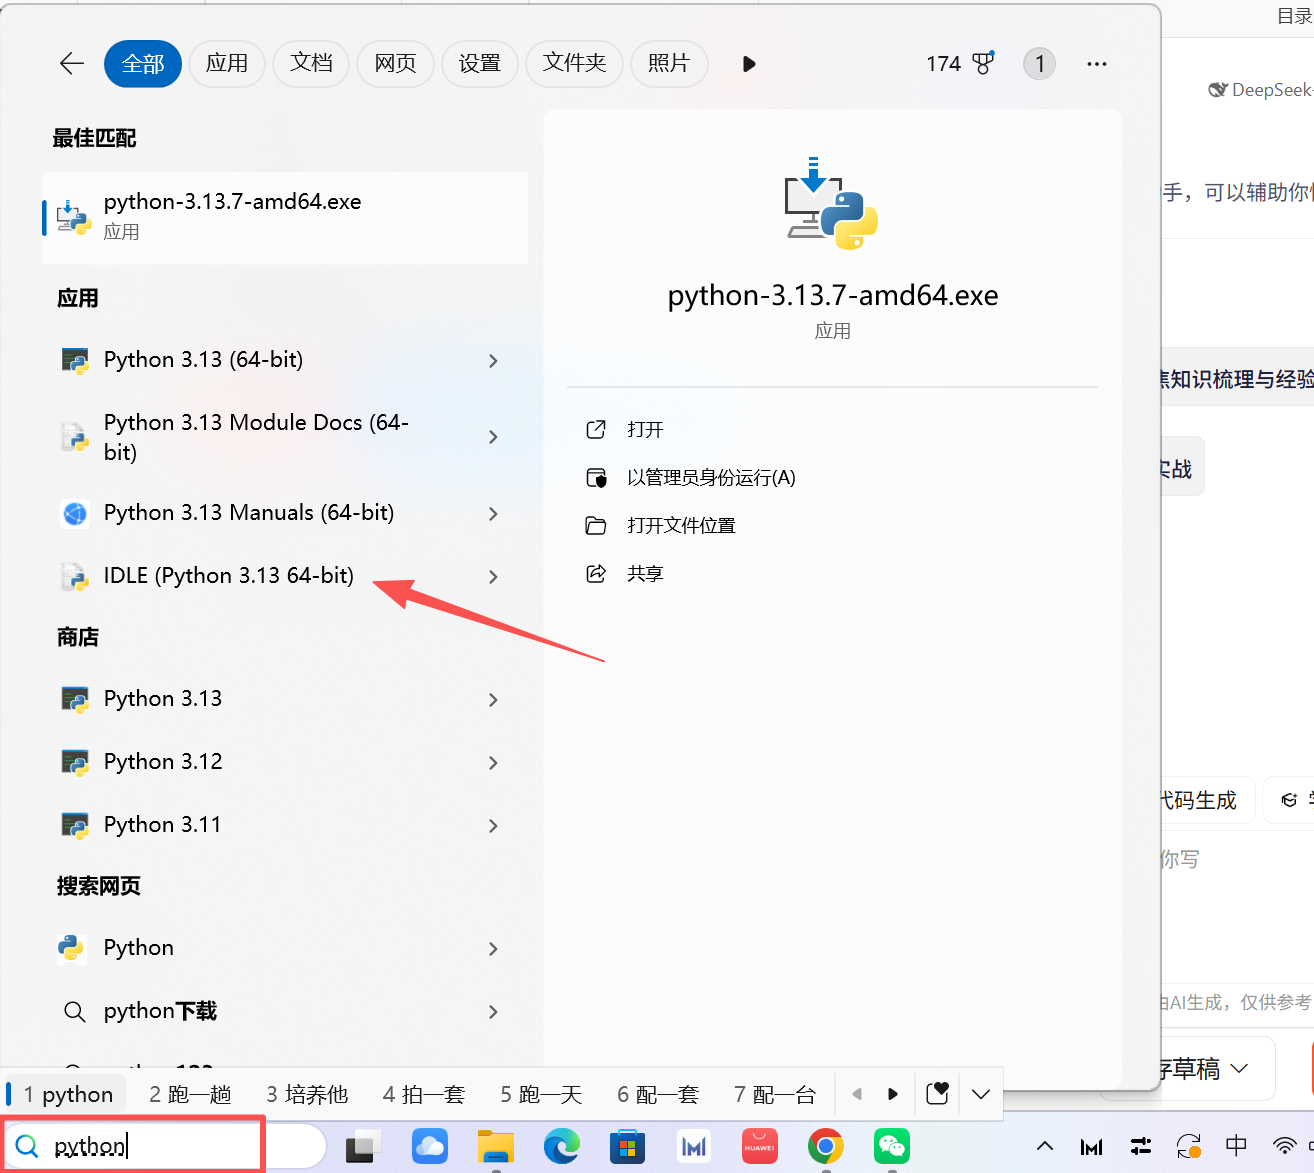Launch Google Chrome from taskbar

tap(825, 1147)
